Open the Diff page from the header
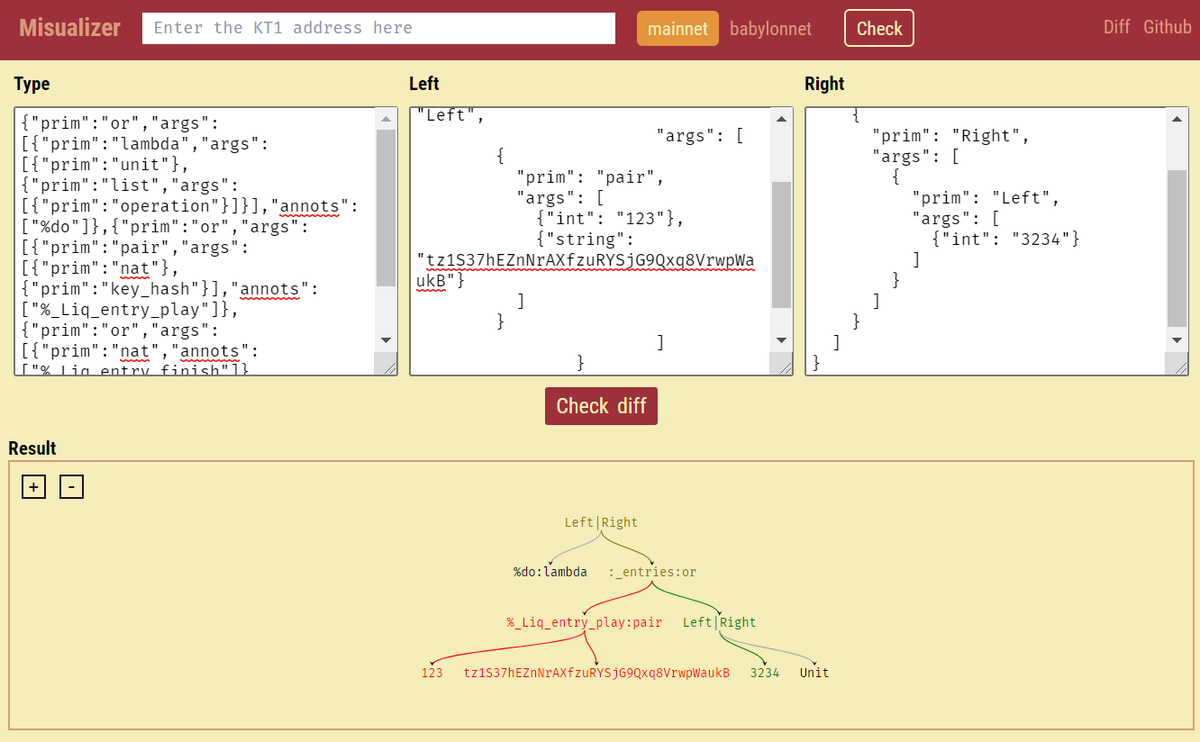 pyautogui.click(x=1117, y=27)
